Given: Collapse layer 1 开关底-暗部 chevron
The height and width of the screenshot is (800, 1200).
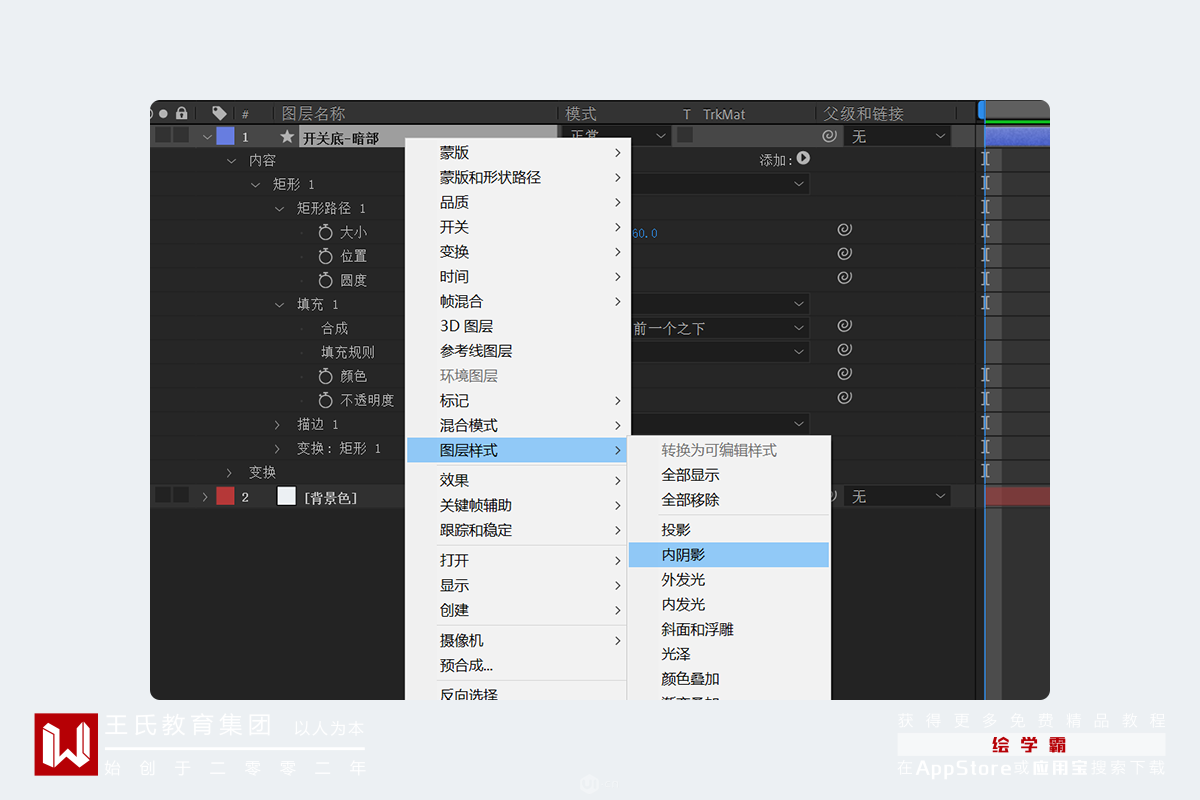Looking at the screenshot, I should tap(207, 137).
